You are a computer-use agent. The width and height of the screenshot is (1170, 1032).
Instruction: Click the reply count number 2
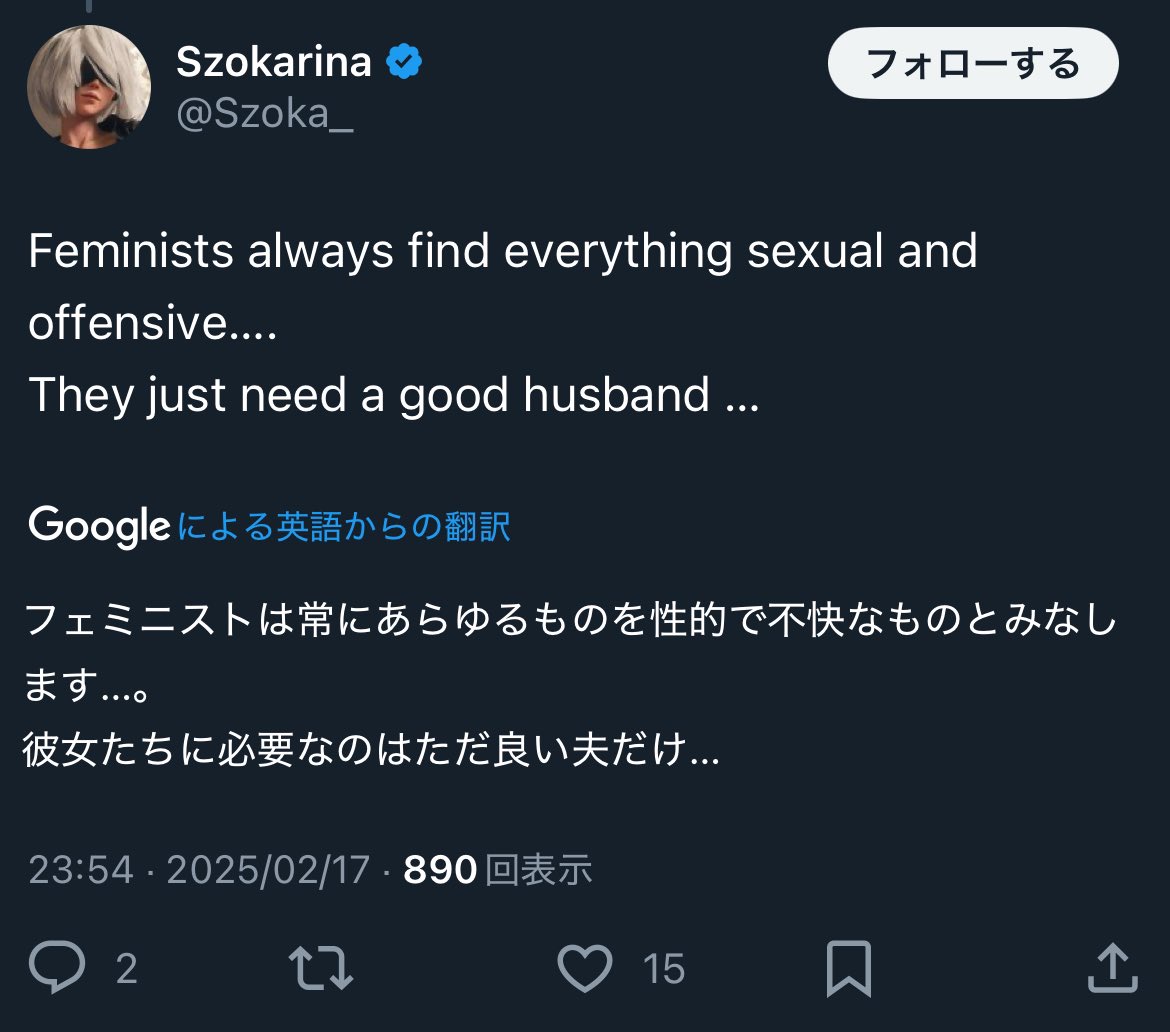(126, 968)
